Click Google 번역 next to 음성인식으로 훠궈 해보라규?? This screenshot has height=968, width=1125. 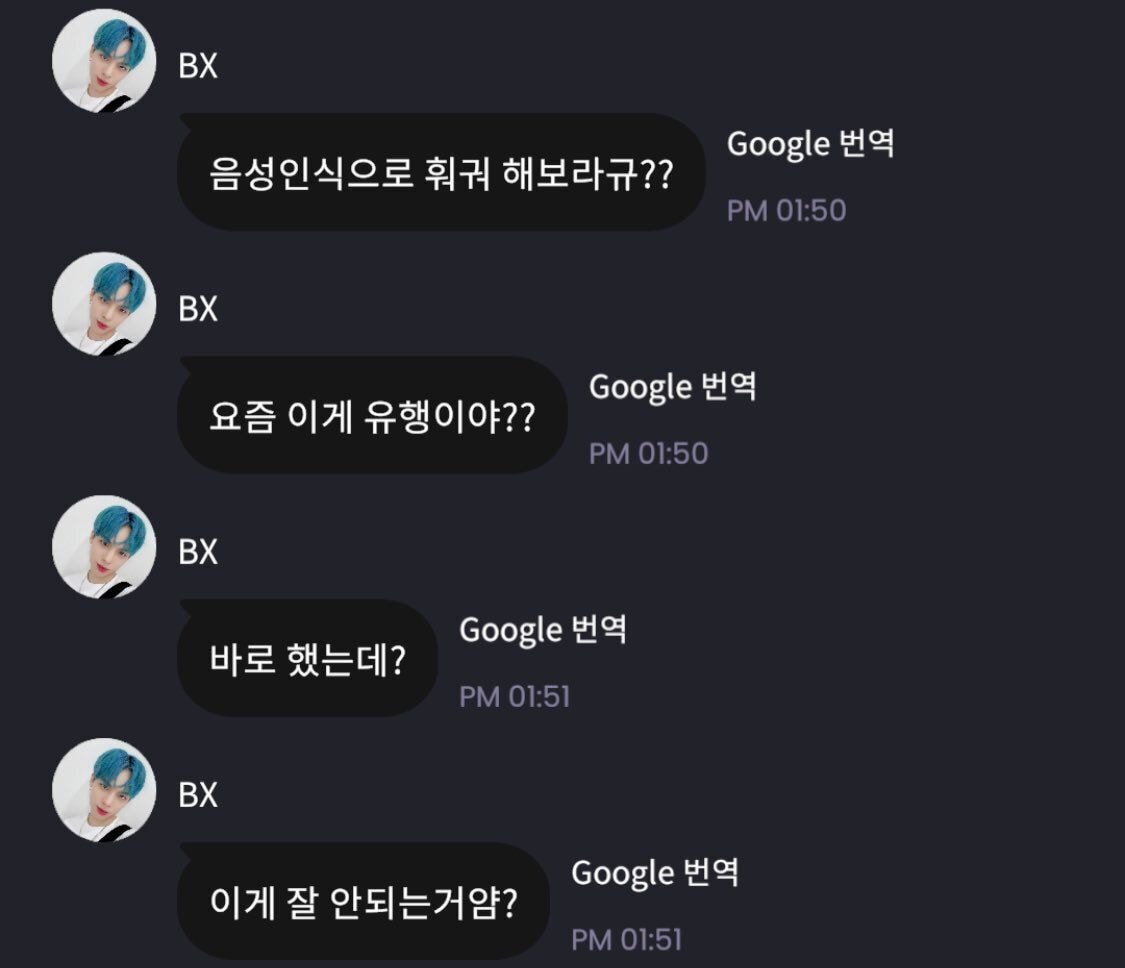tap(810, 145)
